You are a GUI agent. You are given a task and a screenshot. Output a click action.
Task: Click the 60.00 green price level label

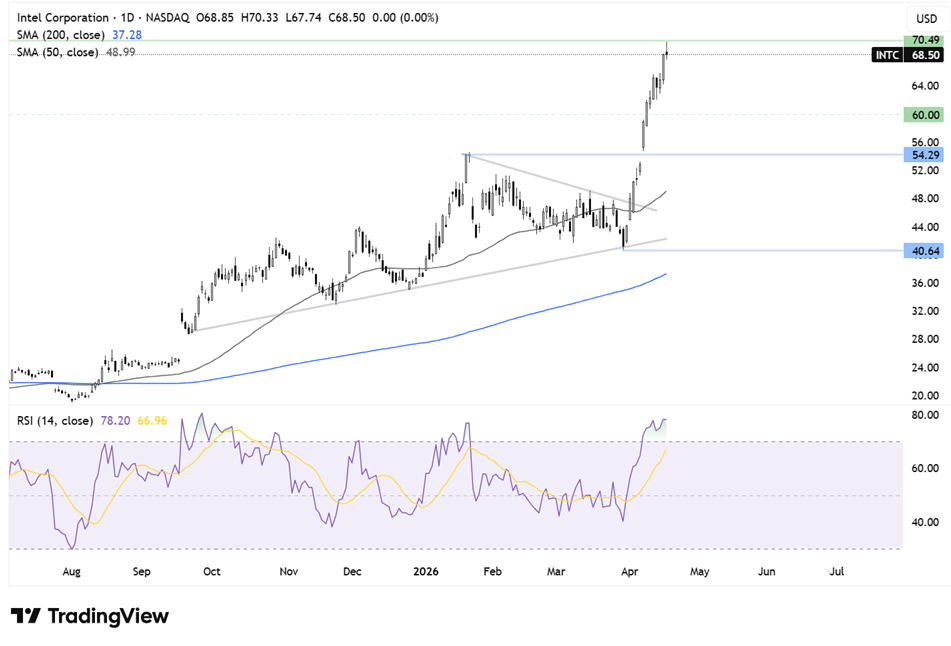coord(924,115)
